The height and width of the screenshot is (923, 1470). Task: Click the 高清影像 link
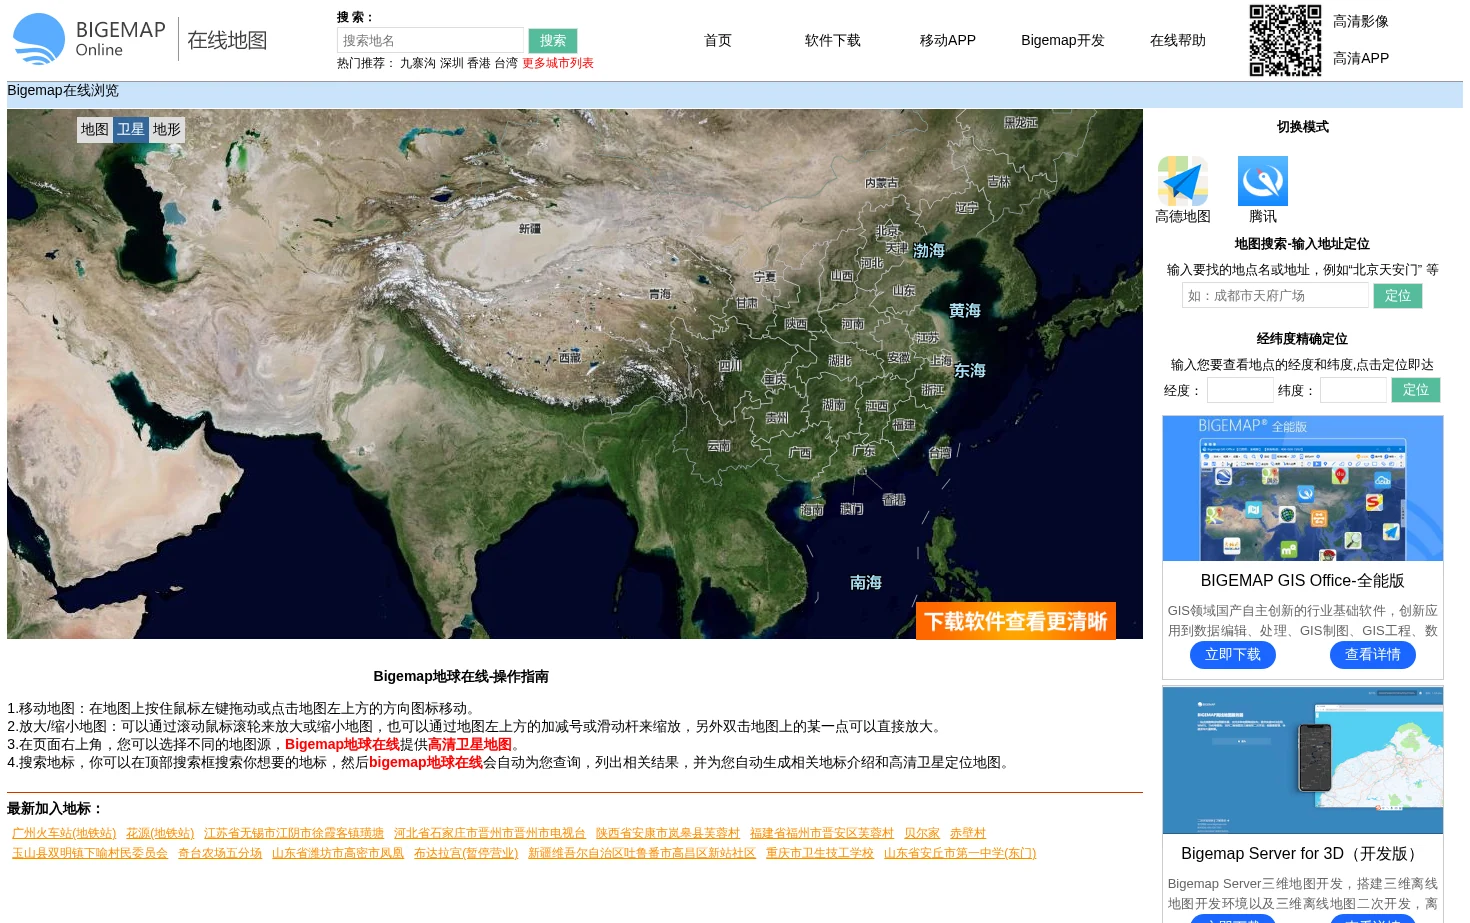pyautogui.click(x=1361, y=21)
